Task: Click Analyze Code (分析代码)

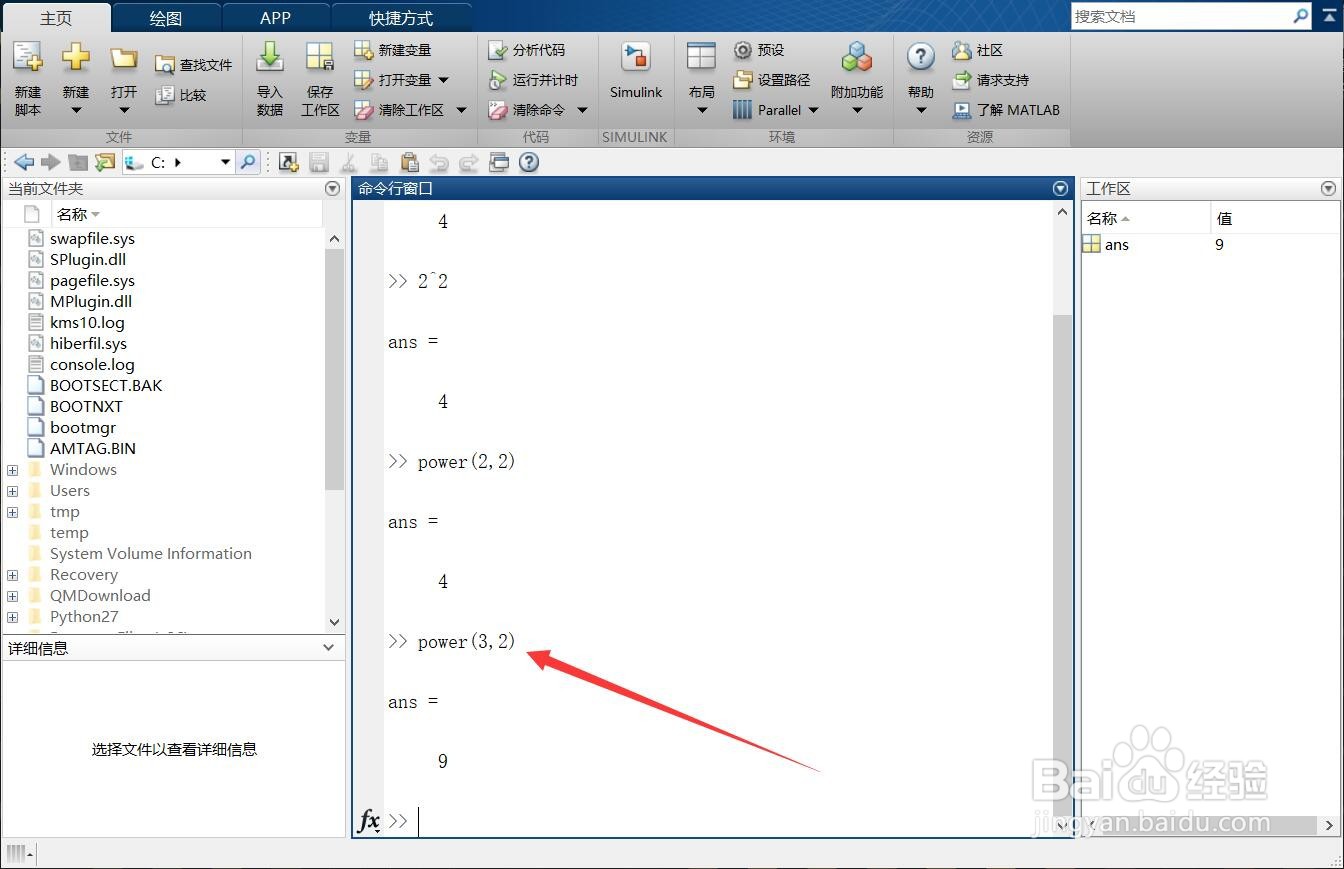Action: [x=527, y=50]
